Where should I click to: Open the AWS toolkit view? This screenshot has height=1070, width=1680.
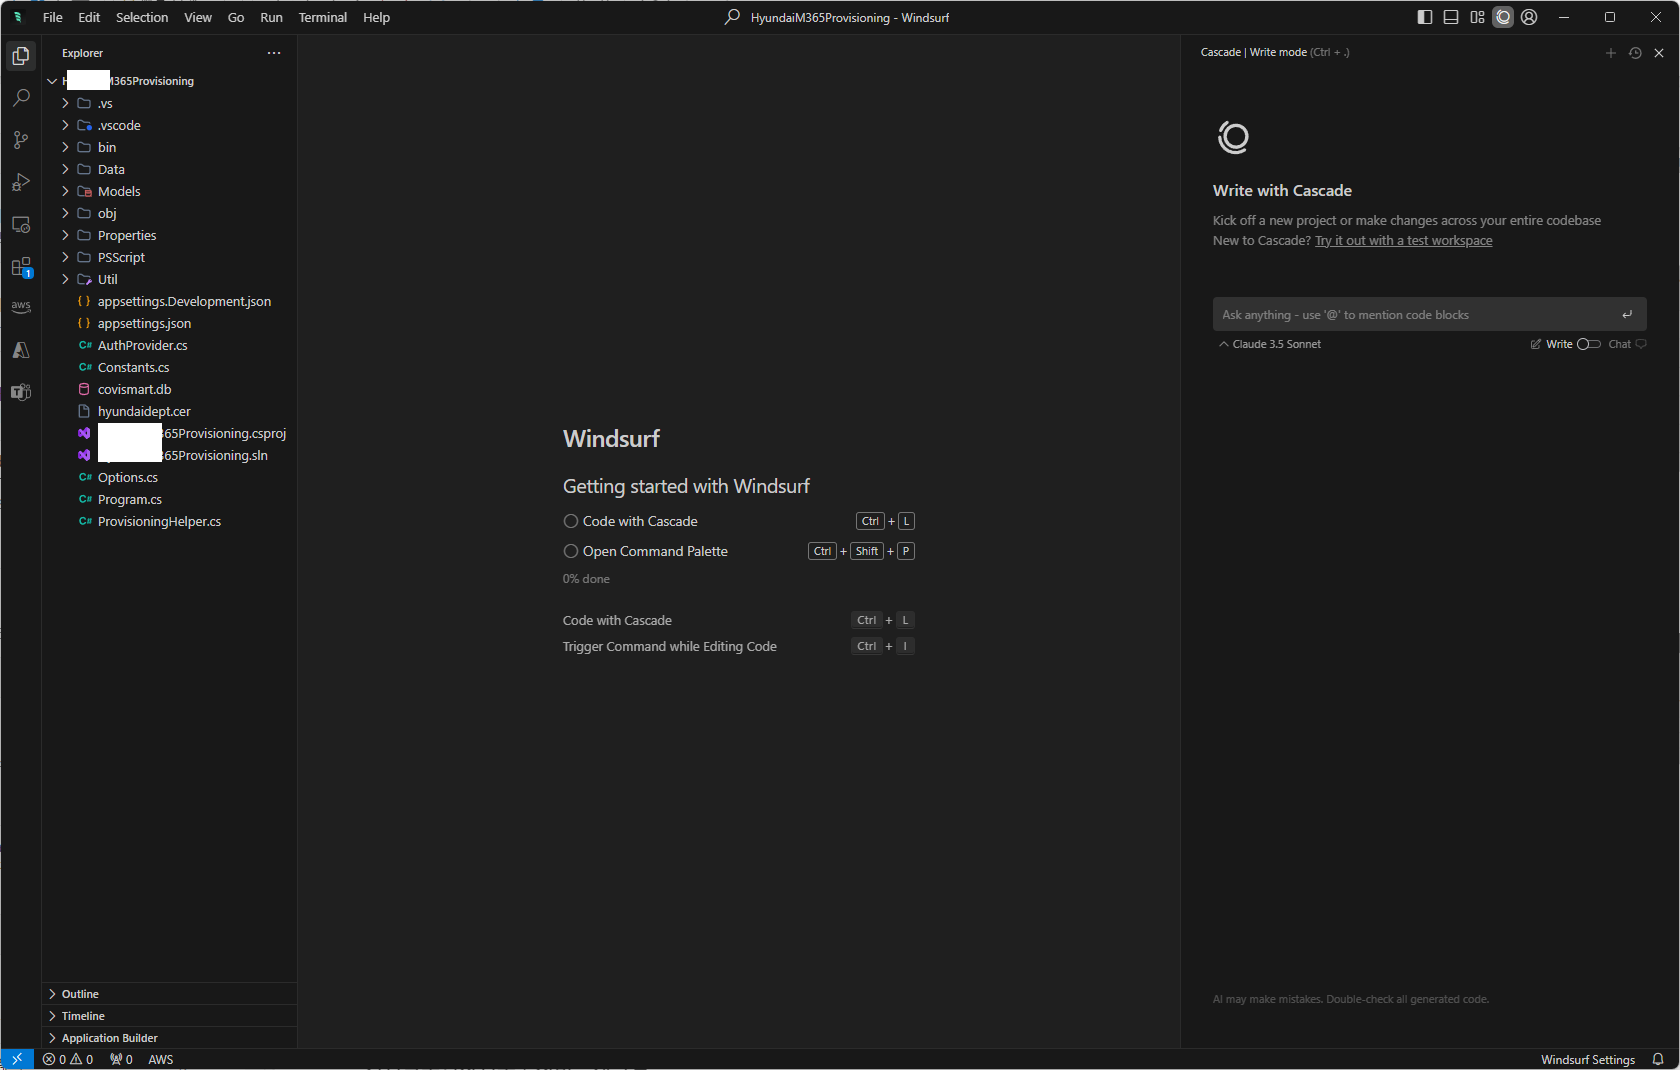(21, 308)
